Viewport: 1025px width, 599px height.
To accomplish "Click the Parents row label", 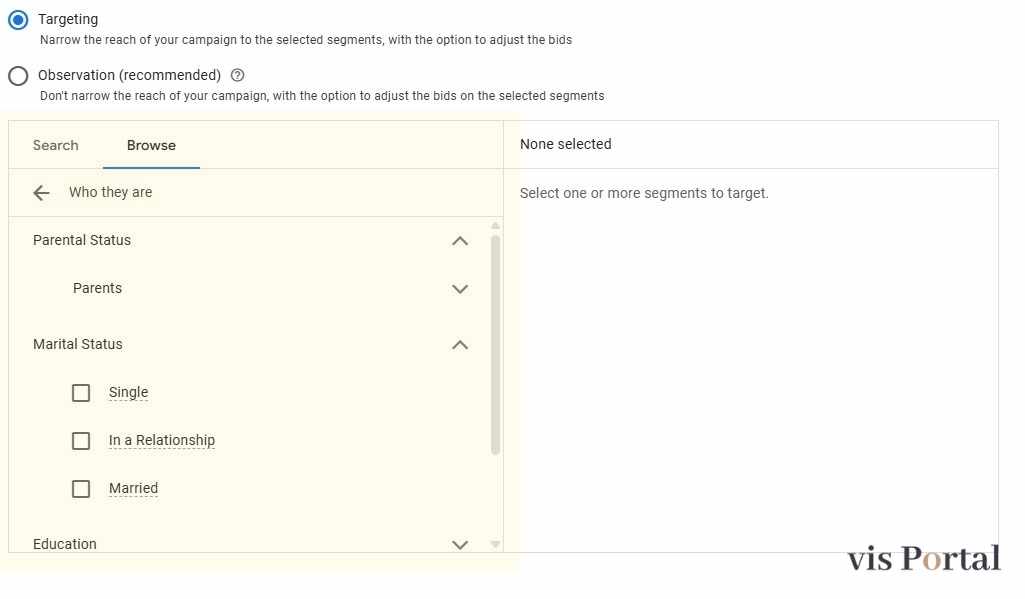I will coord(97,288).
